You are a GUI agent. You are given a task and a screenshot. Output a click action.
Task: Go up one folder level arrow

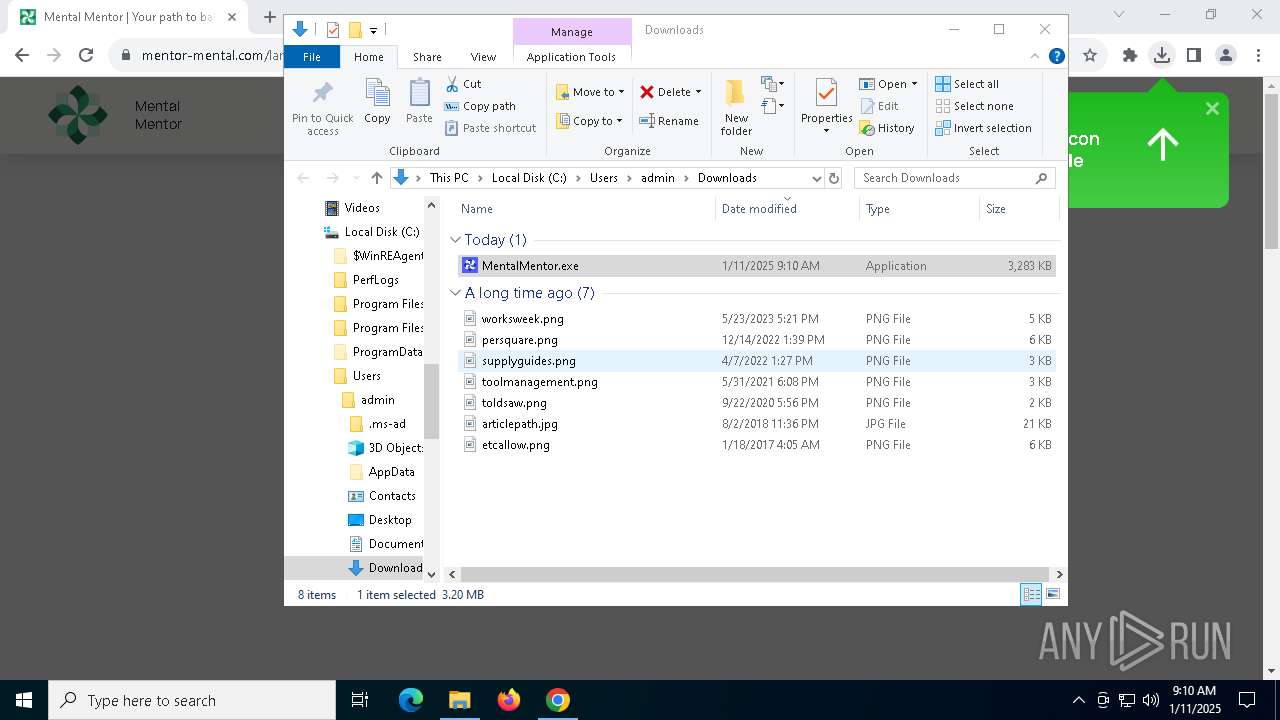click(376, 178)
